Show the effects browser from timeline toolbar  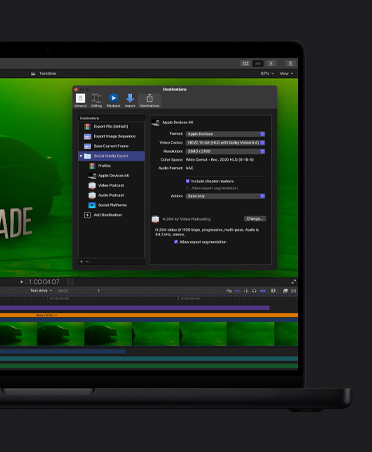[286, 291]
